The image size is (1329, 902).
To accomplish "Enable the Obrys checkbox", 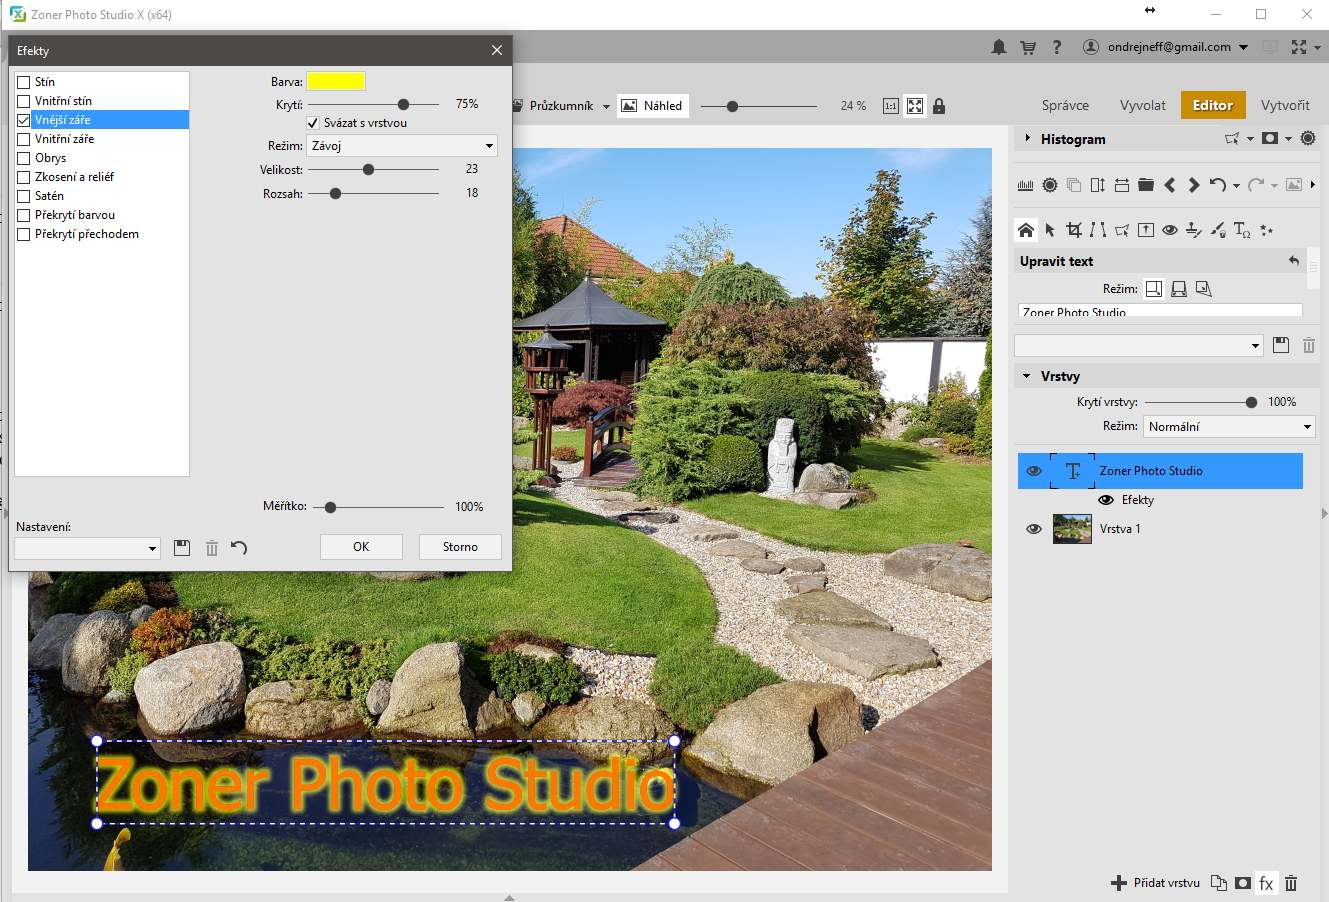I will (23, 158).
